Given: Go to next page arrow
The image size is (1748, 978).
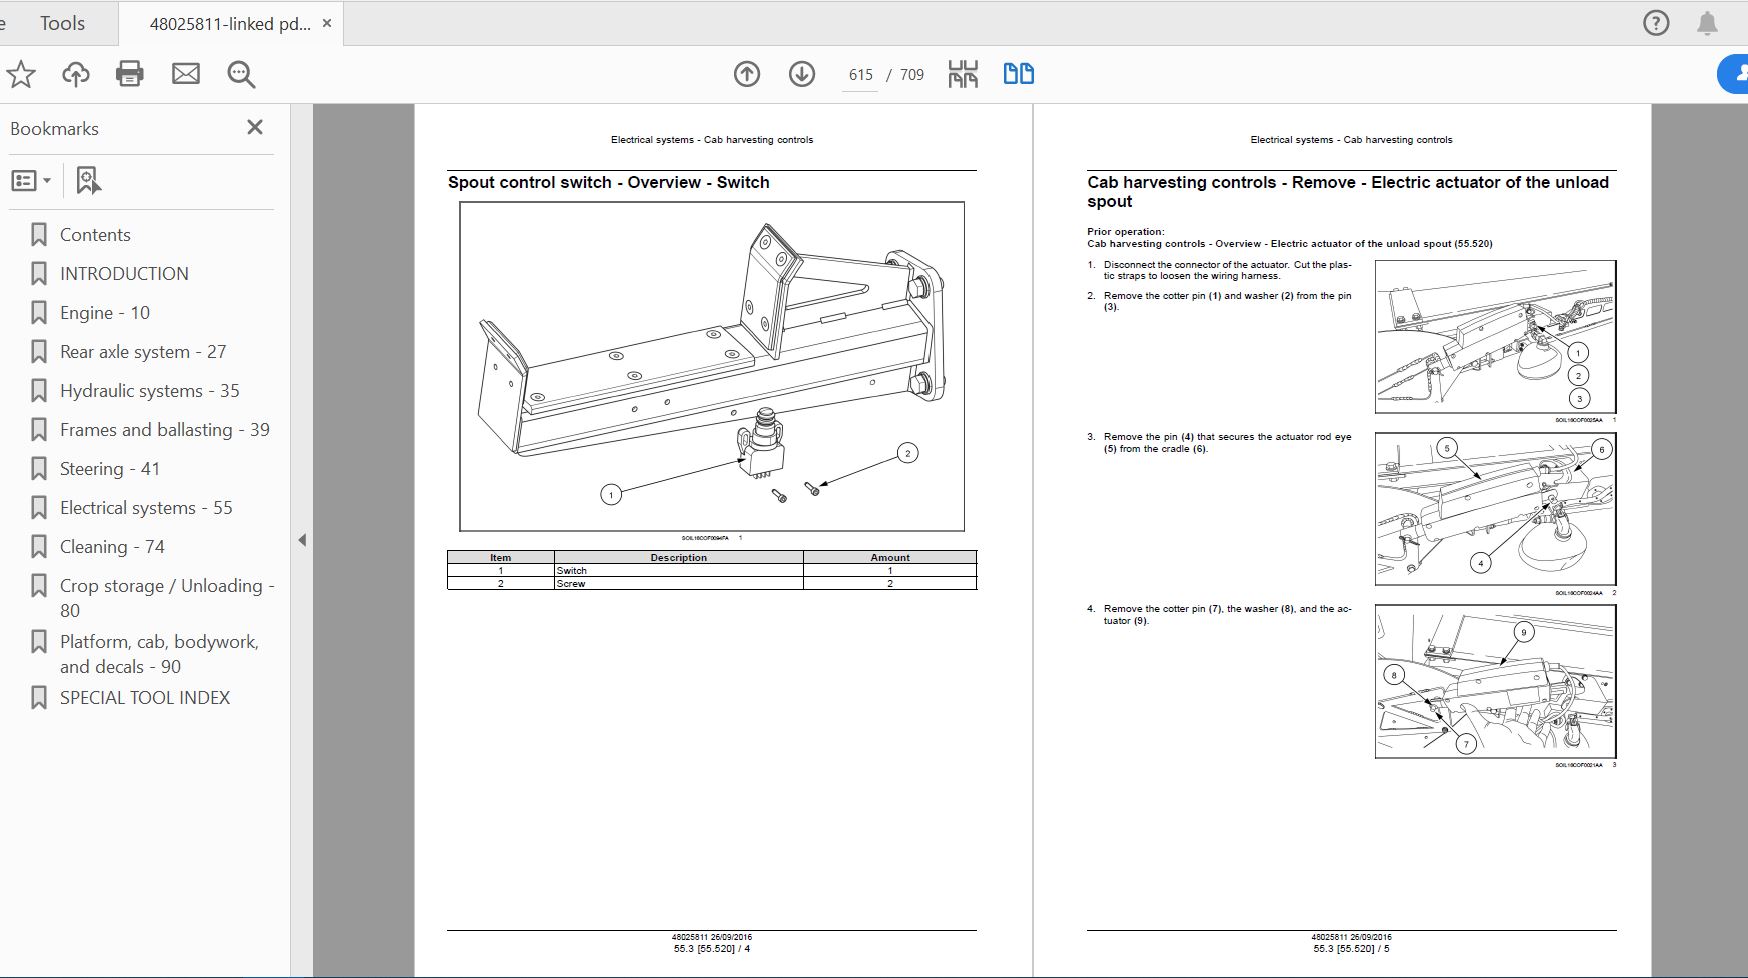Looking at the screenshot, I should (802, 74).
